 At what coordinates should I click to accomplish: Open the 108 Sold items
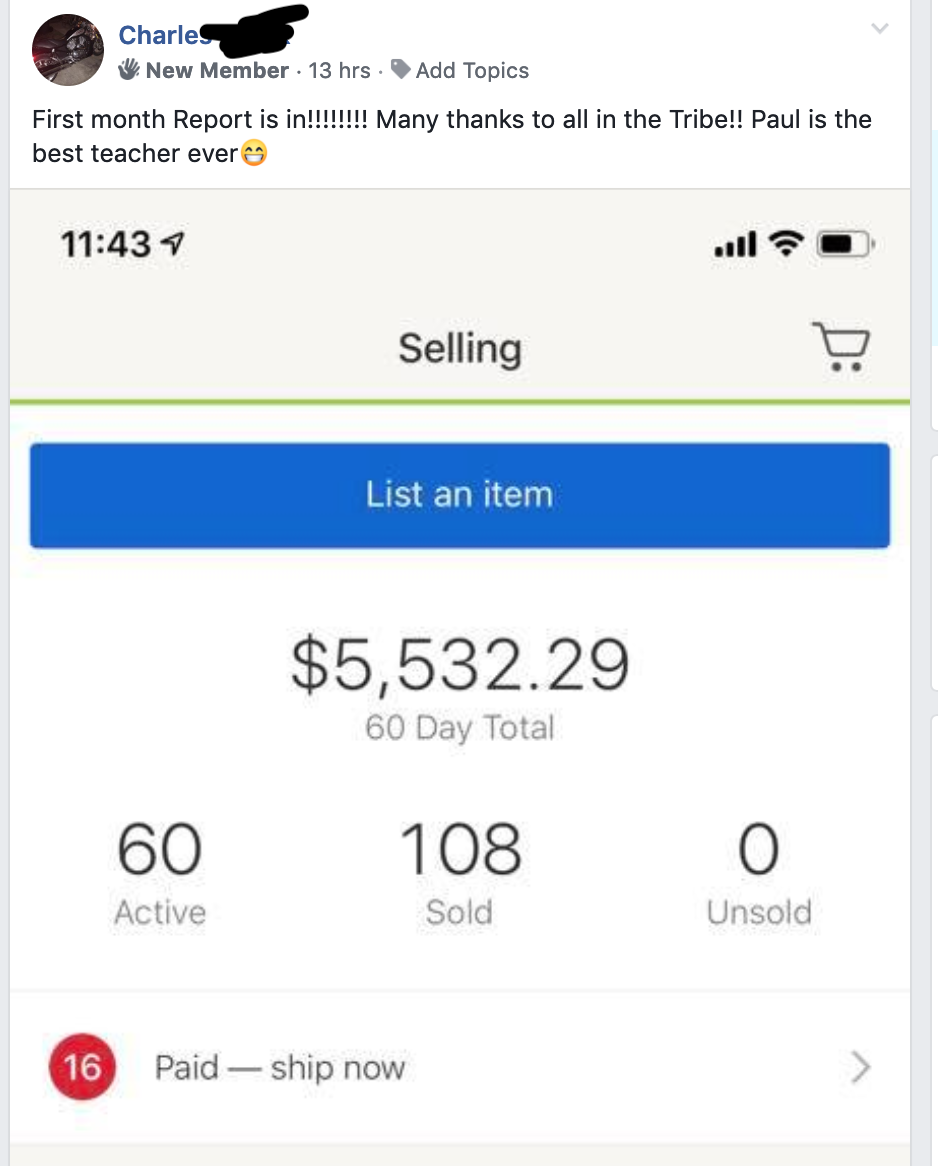point(460,872)
